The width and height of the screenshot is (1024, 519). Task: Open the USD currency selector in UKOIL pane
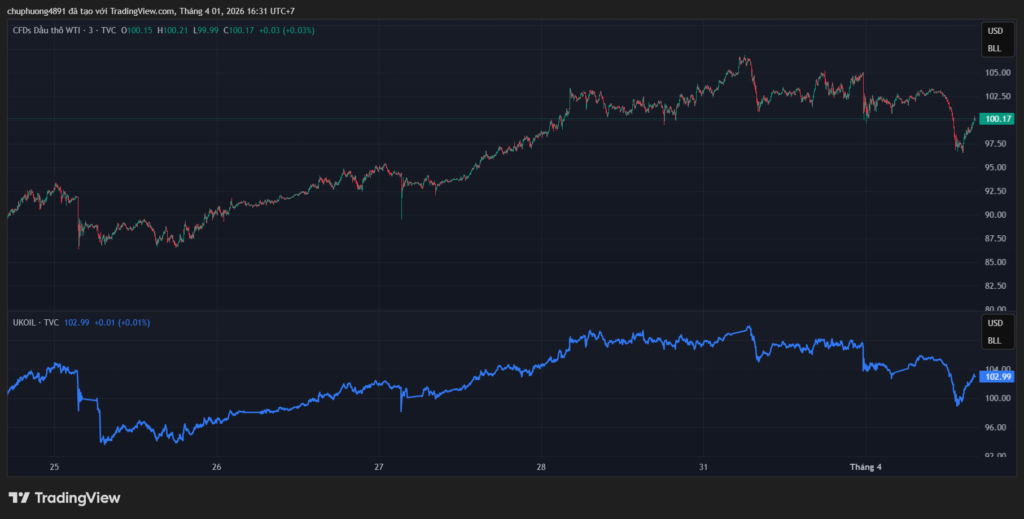coord(994,324)
